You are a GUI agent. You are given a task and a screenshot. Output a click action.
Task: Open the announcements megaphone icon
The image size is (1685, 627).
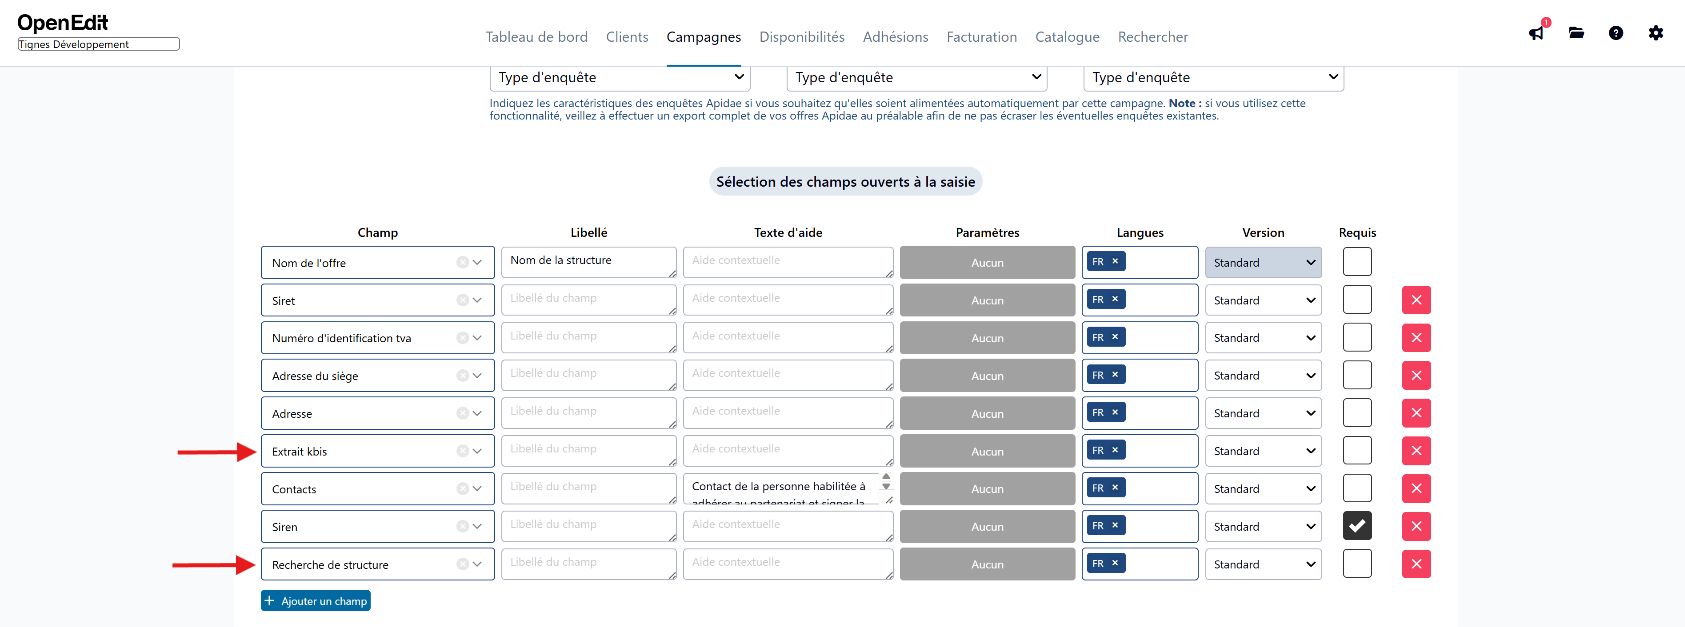click(1536, 33)
